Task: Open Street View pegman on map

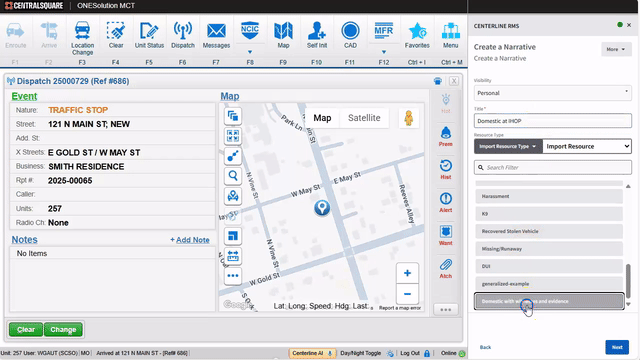Action: [x=409, y=118]
